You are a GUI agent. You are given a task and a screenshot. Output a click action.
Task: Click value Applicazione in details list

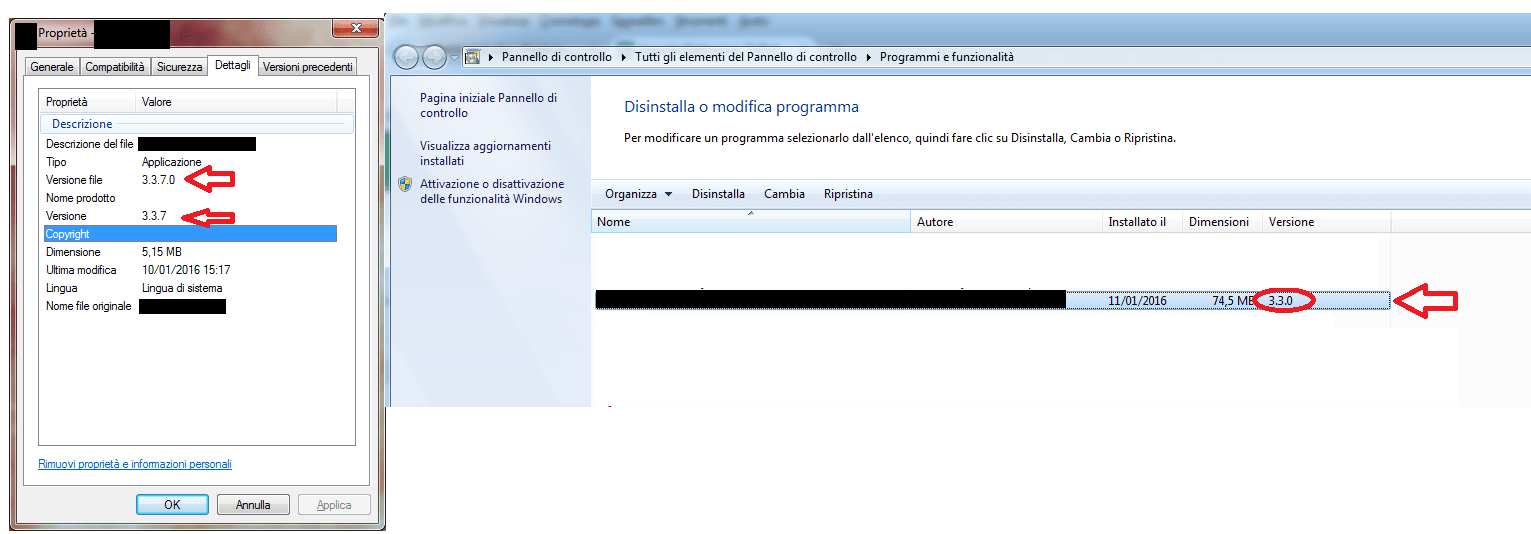coord(171,162)
